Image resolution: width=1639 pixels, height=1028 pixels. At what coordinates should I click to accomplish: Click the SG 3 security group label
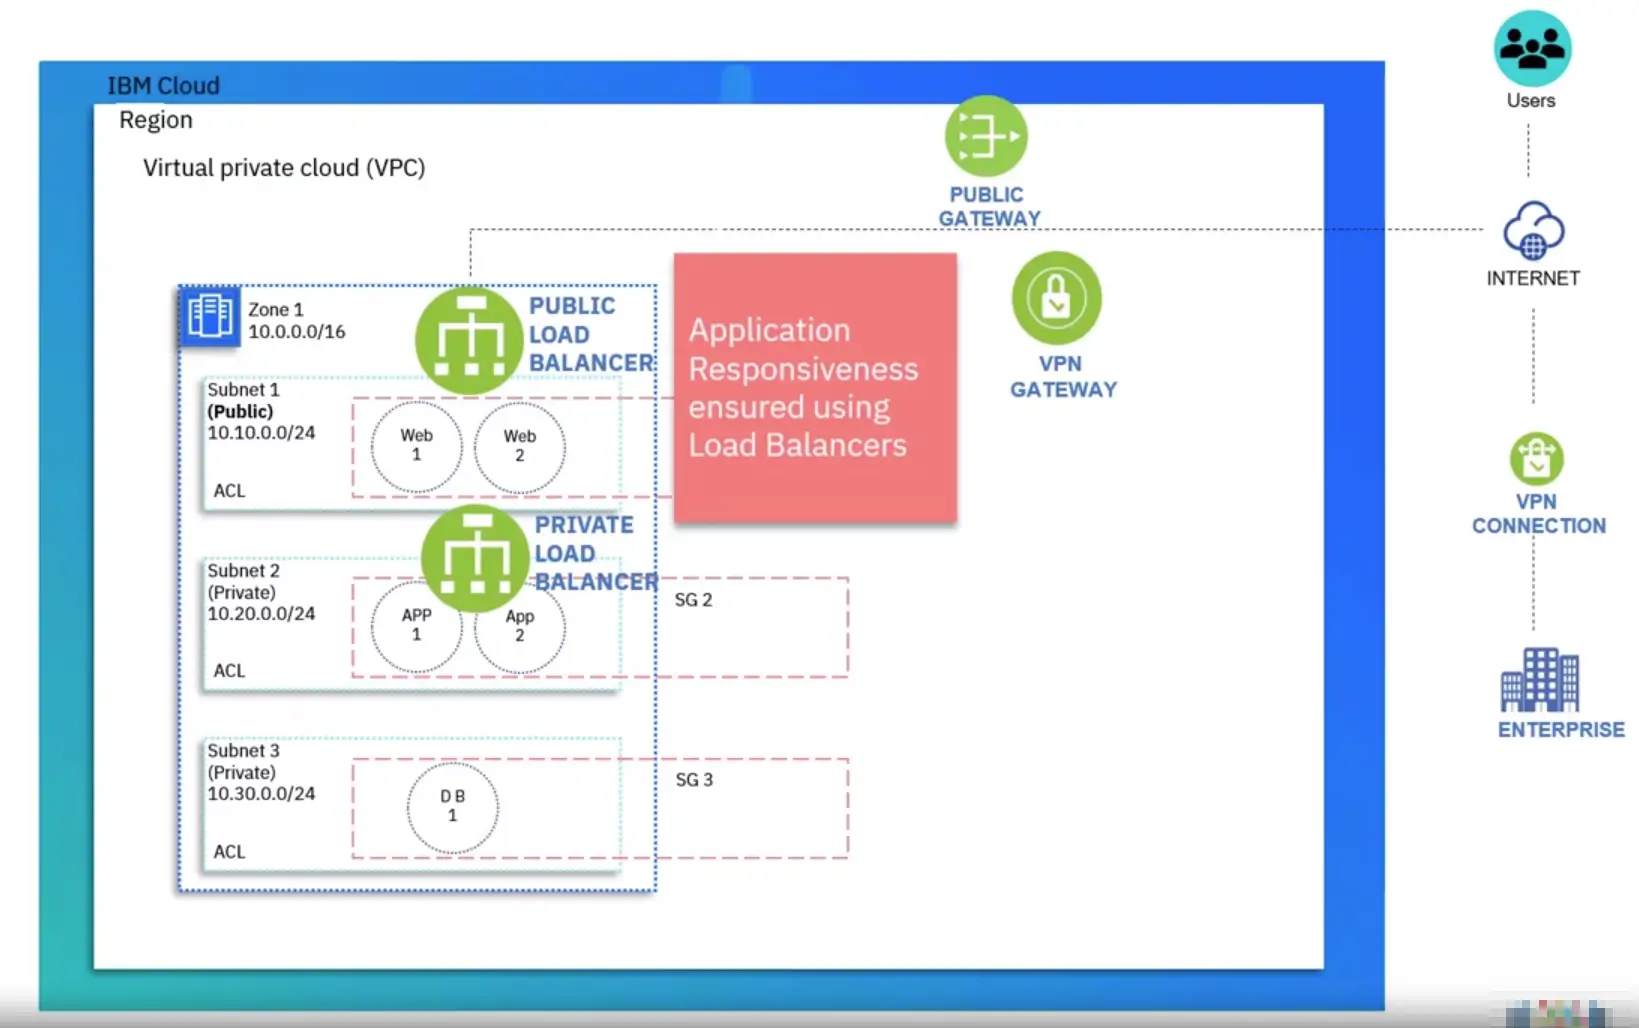[x=693, y=780]
